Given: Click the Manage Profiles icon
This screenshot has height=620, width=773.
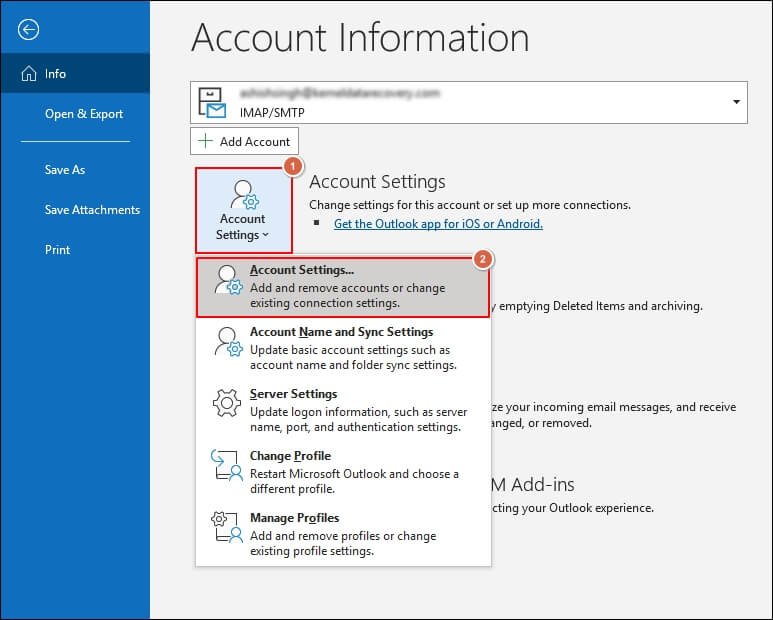Looking at the screenshot, I should [227, 527].
